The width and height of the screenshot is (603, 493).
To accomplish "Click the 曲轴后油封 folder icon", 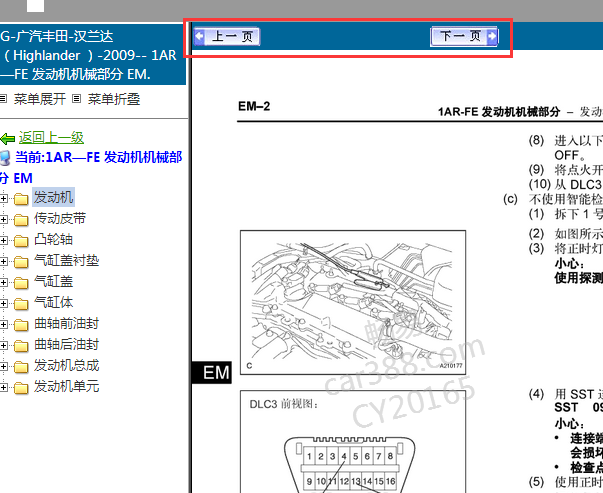I will [21, 346].
